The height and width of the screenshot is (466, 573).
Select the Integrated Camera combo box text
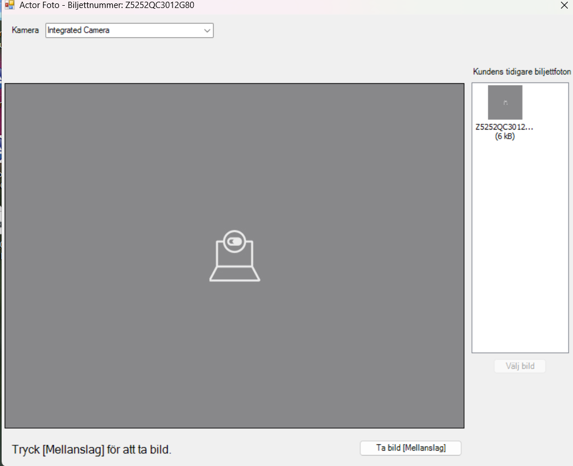click(78, 30)
